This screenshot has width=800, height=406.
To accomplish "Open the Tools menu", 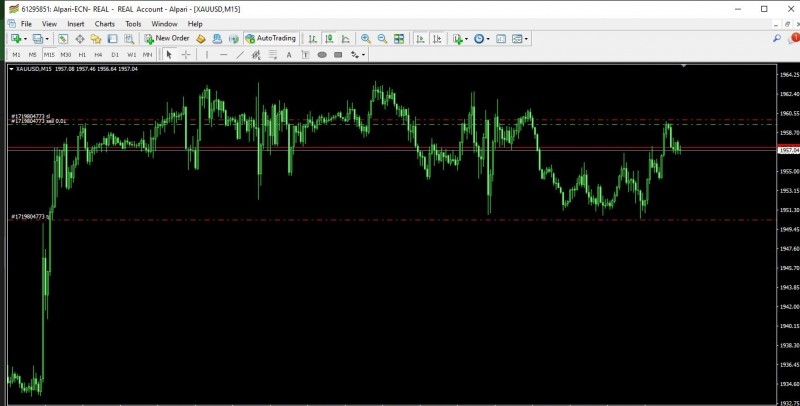I will tap(133, 24).
